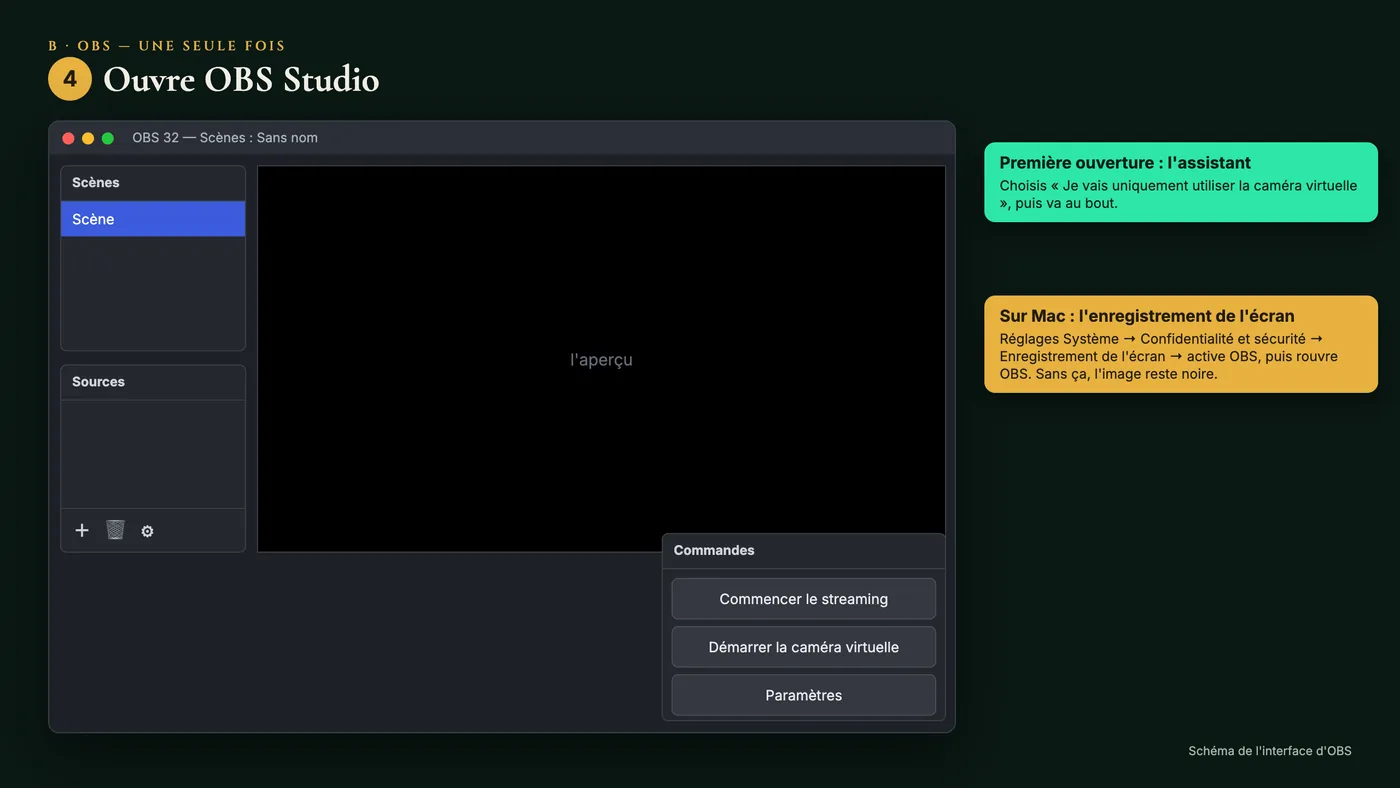Screen dimensions: 1400x788
Task: Open Paramètres in Commandes panel
Action: [x=804, y=695]
